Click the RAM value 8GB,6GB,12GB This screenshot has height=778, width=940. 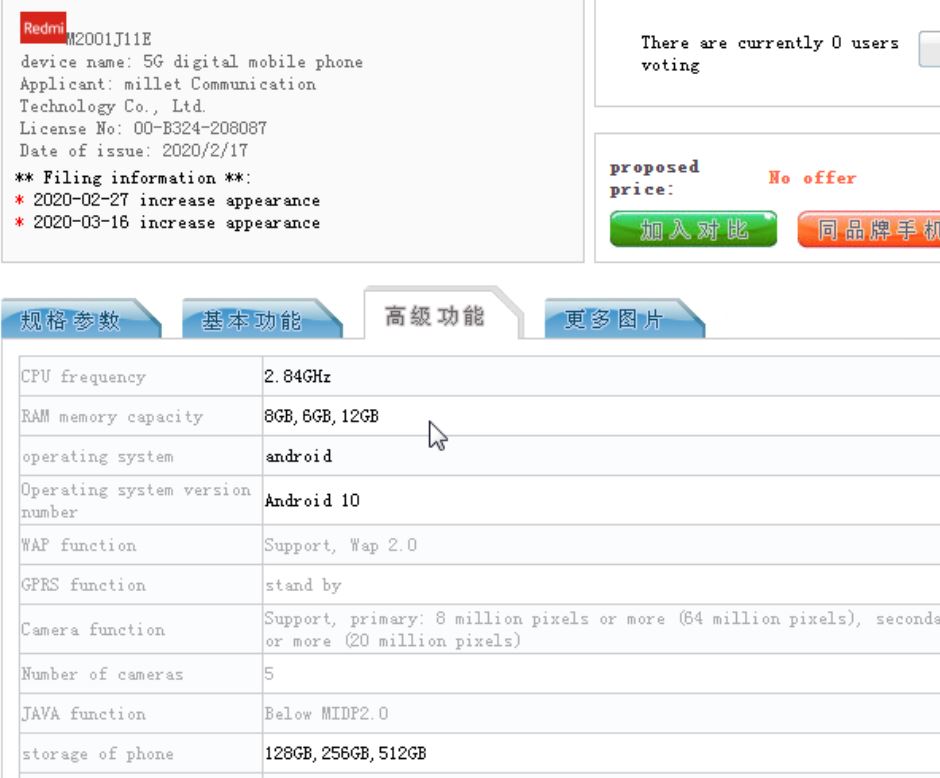tap(321, 417)
